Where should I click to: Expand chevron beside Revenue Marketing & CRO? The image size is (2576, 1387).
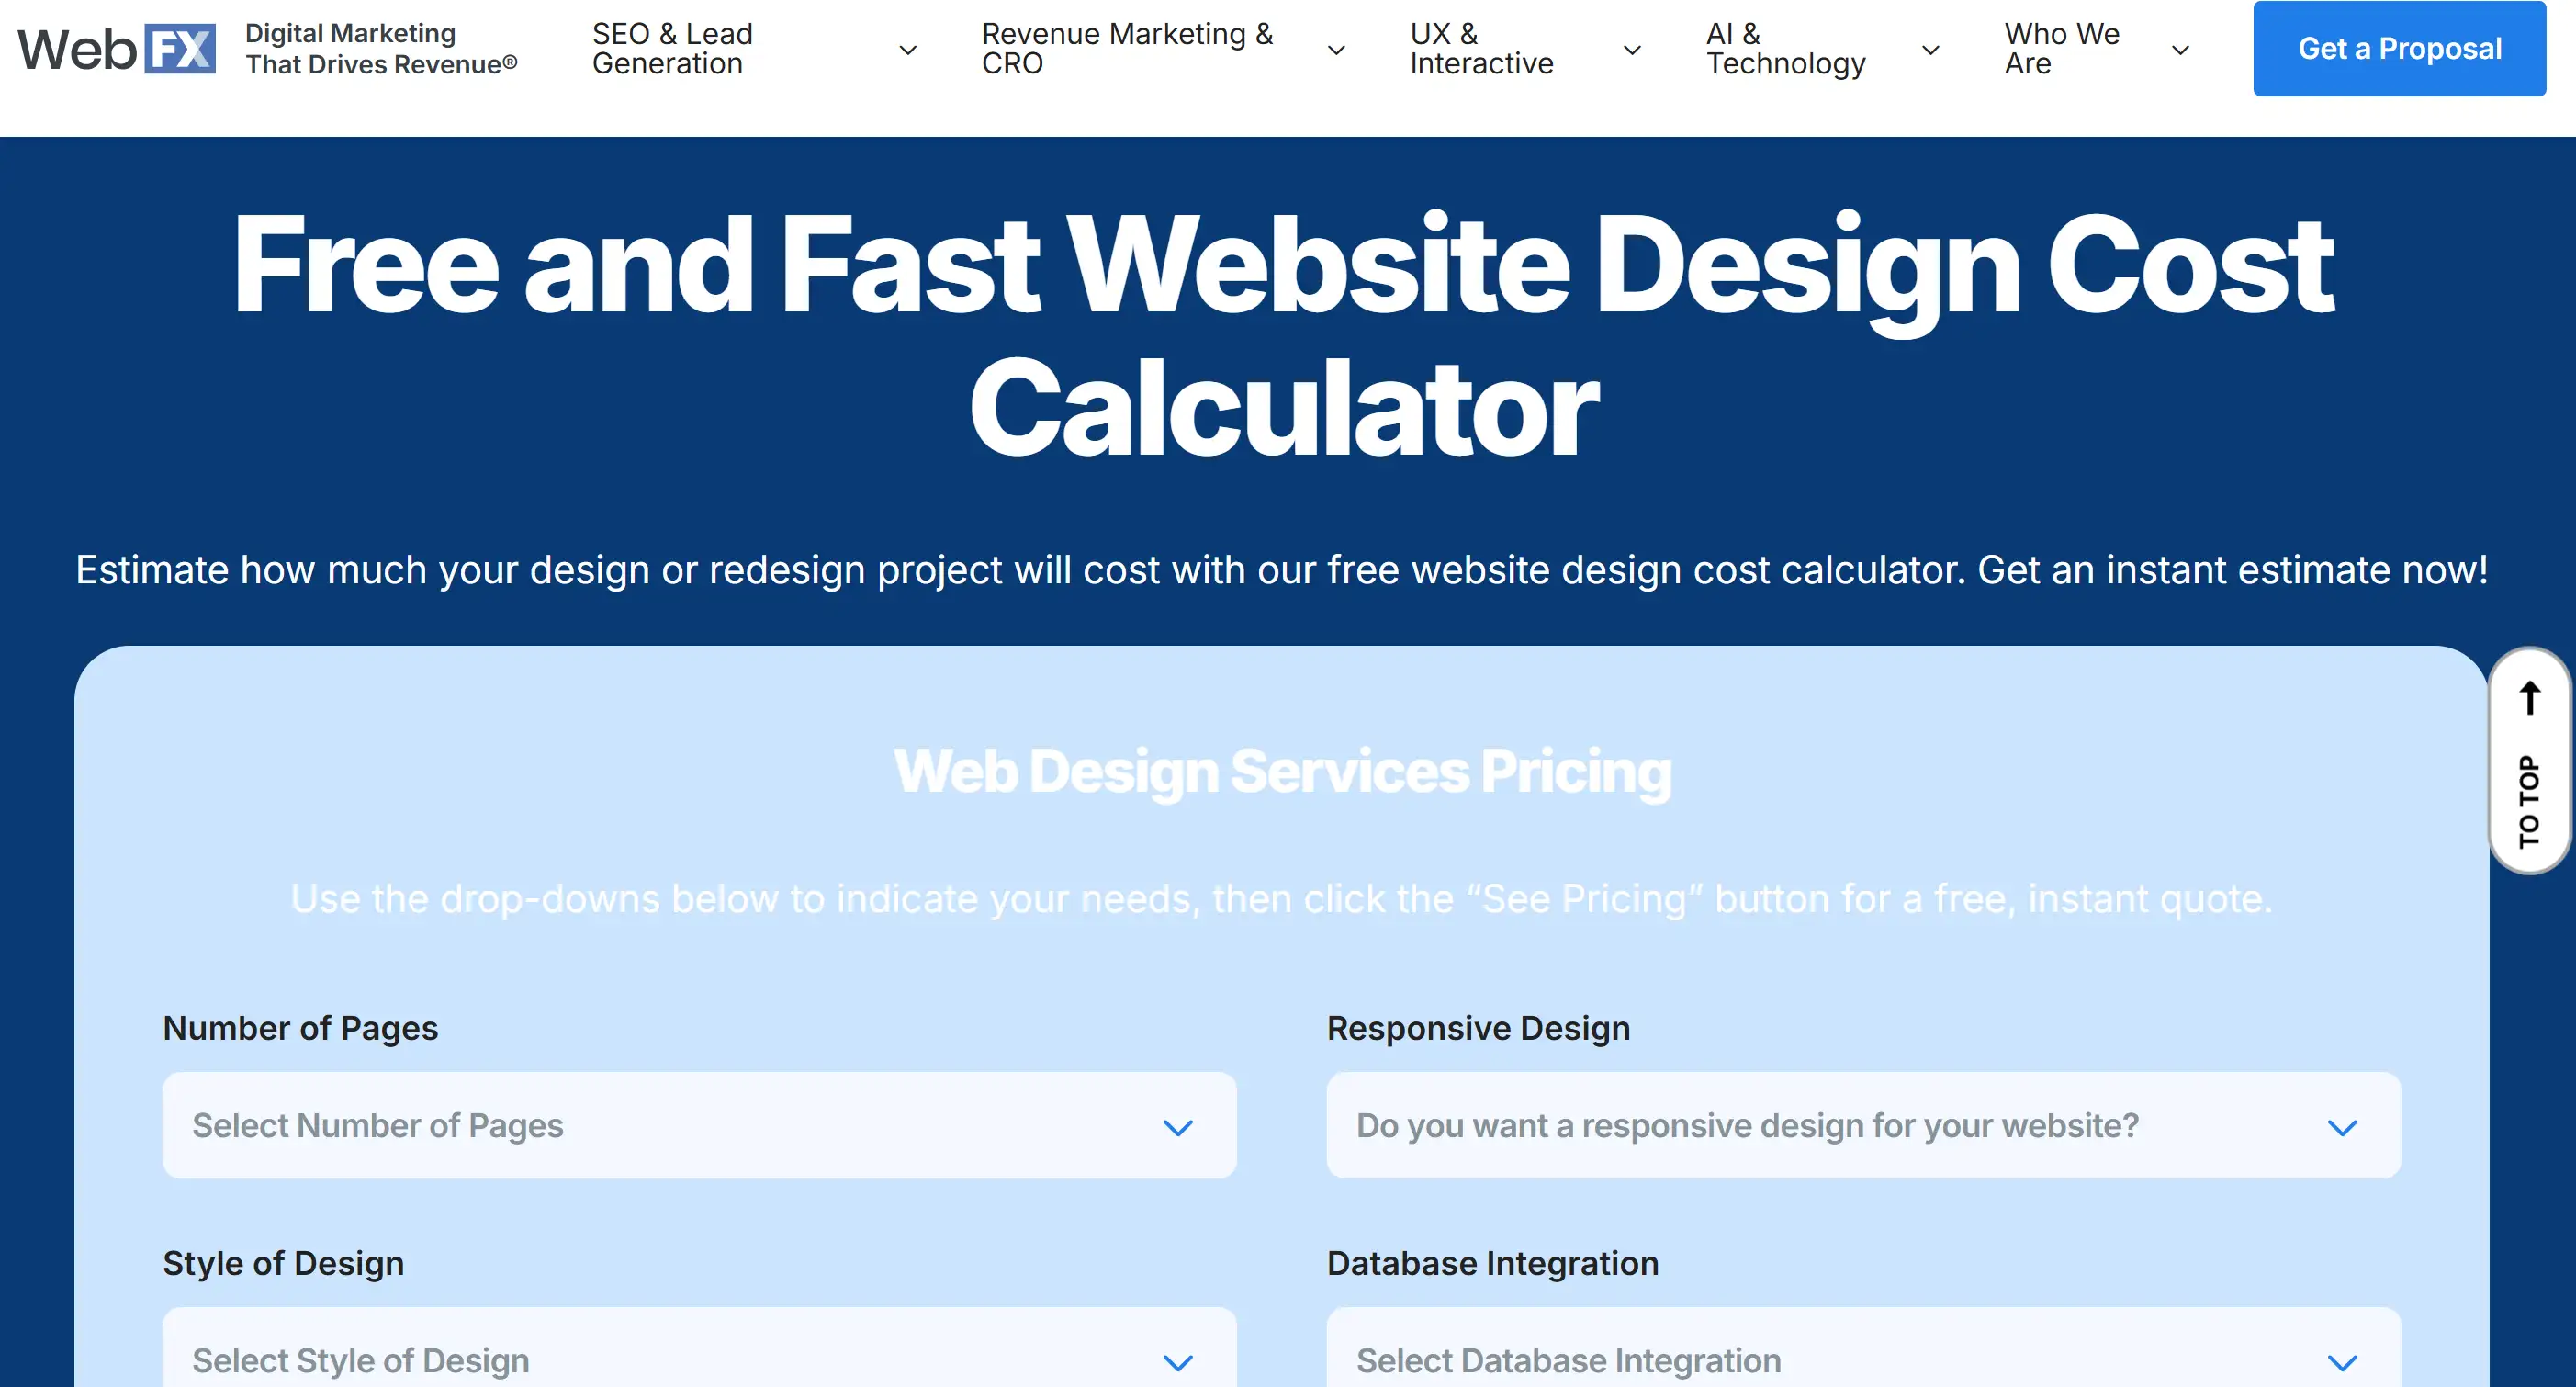coord(1336,50)
